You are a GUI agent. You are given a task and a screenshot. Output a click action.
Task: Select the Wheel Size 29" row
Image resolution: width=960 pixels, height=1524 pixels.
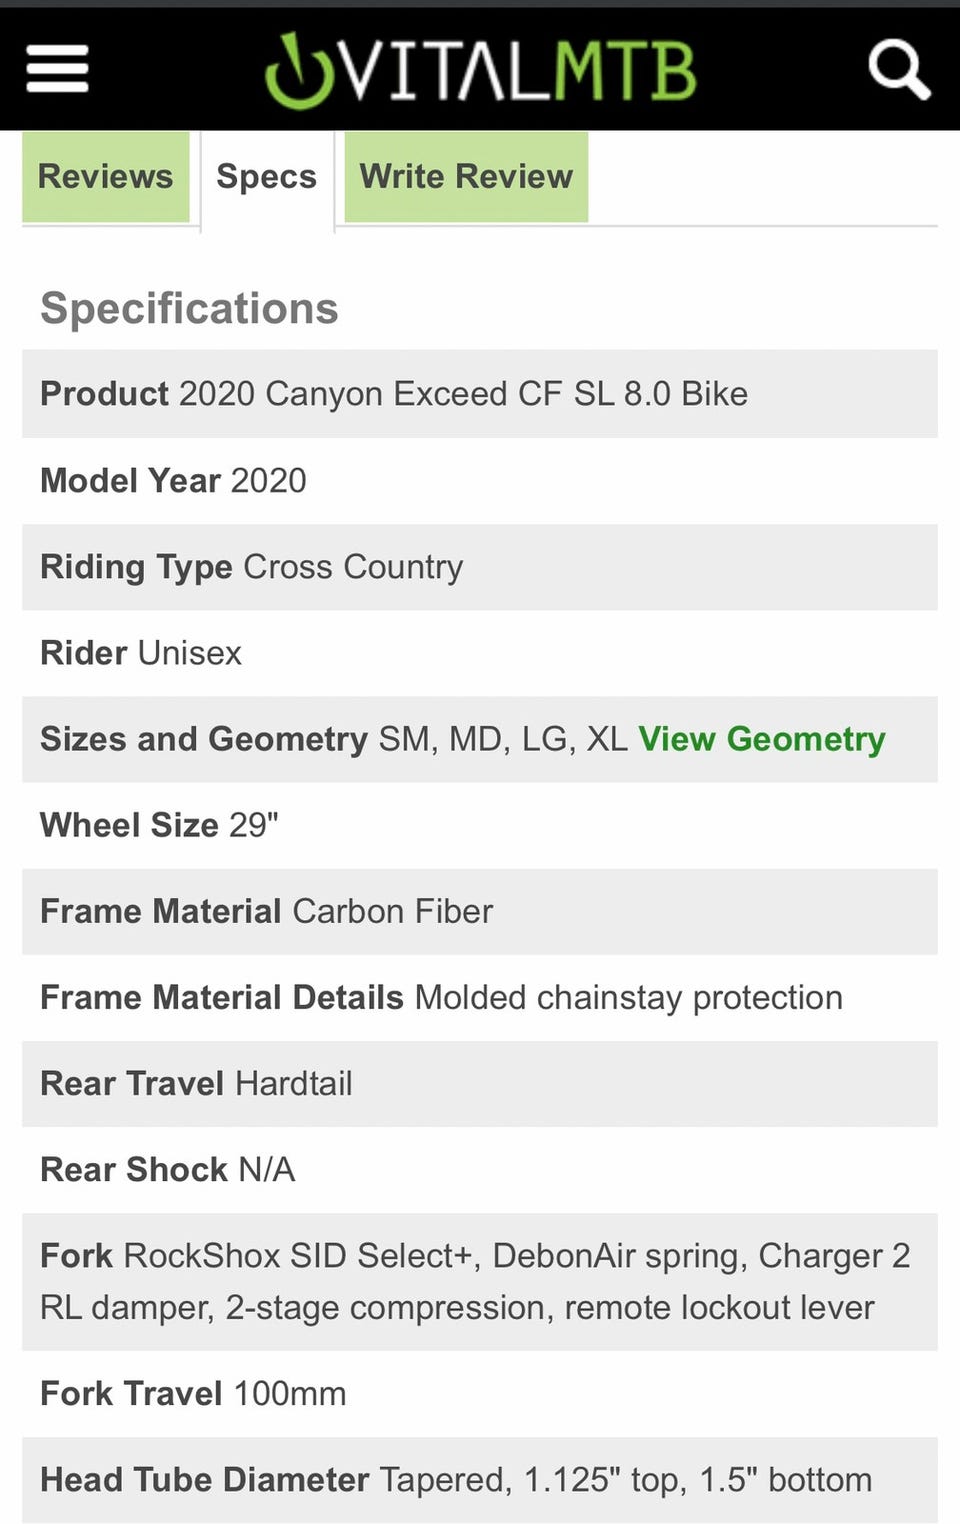pos(480,825)
